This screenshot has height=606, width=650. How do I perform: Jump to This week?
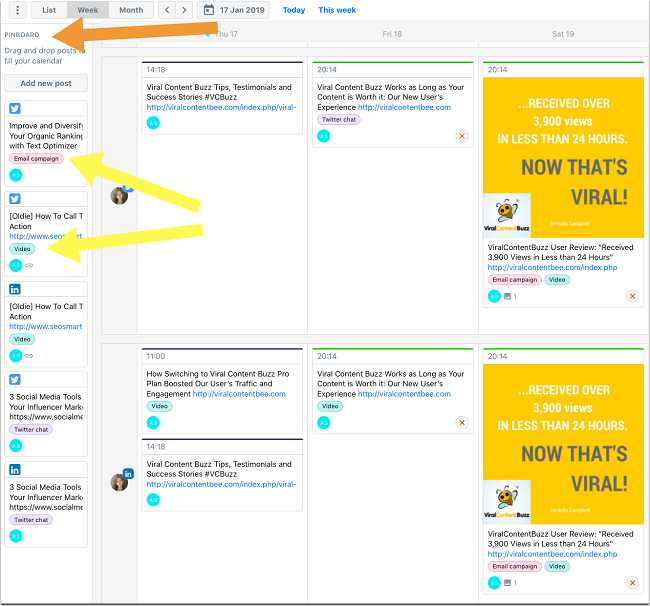(x=337, y=10)
